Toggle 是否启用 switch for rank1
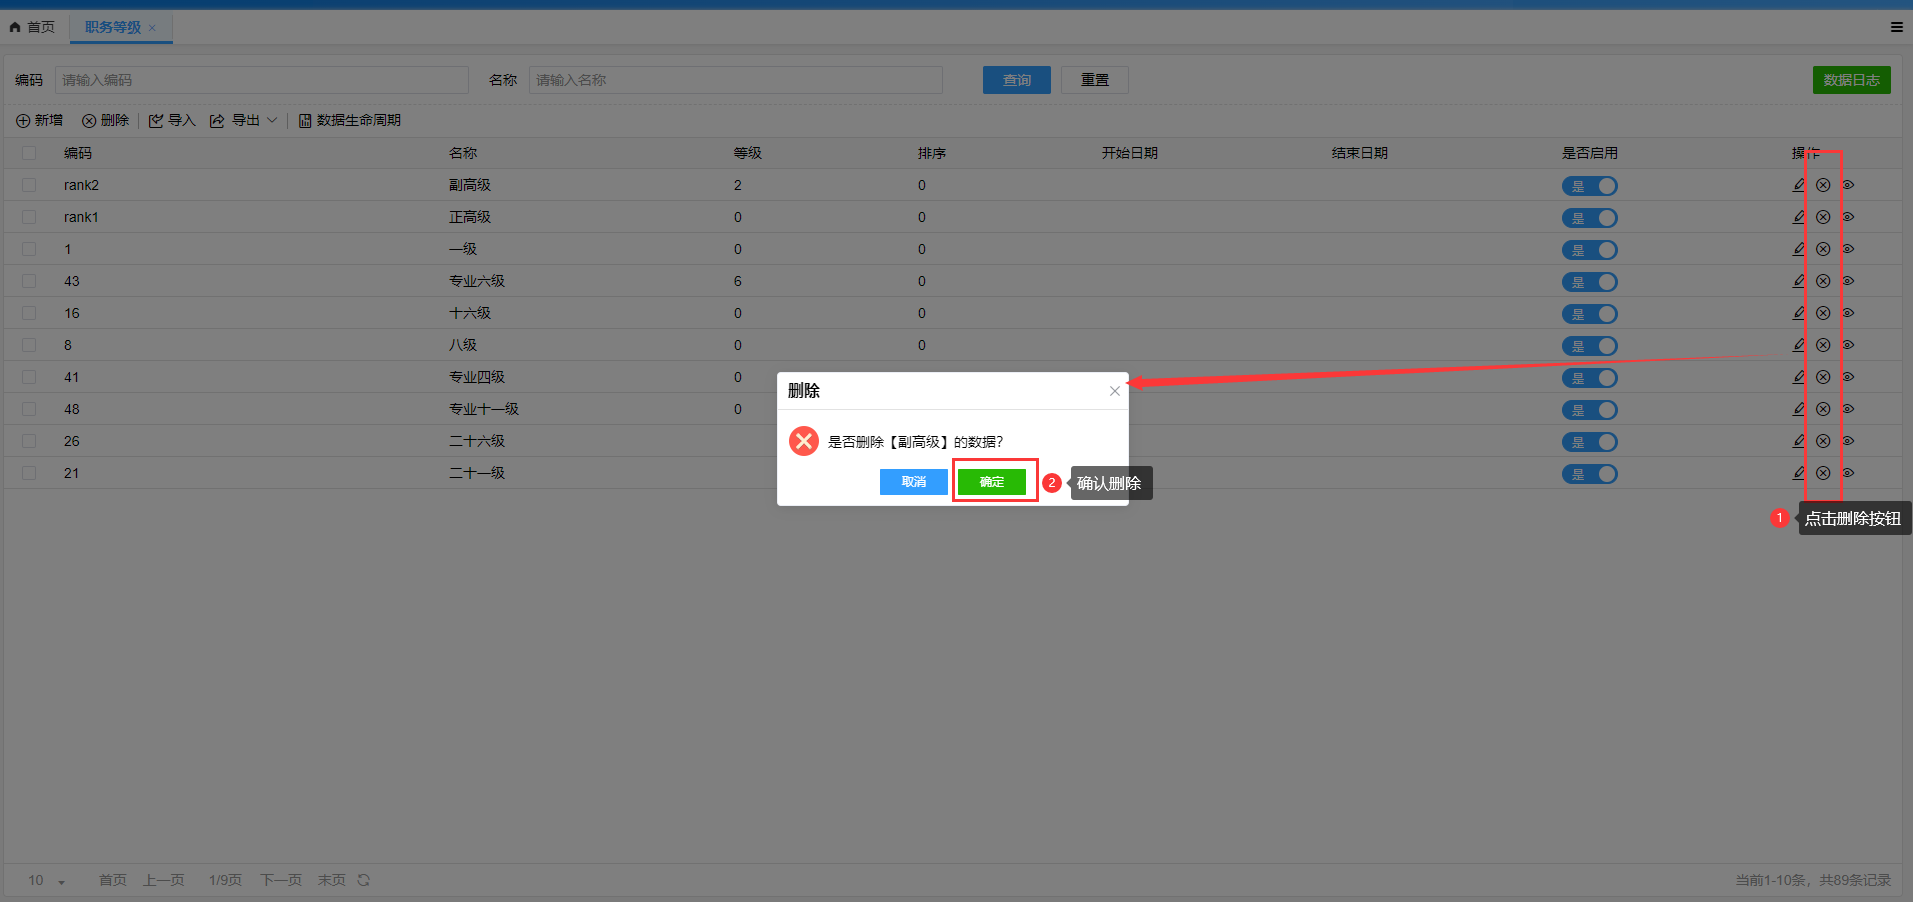The width and height of the screenshot is (1913, 902). 1590,218
